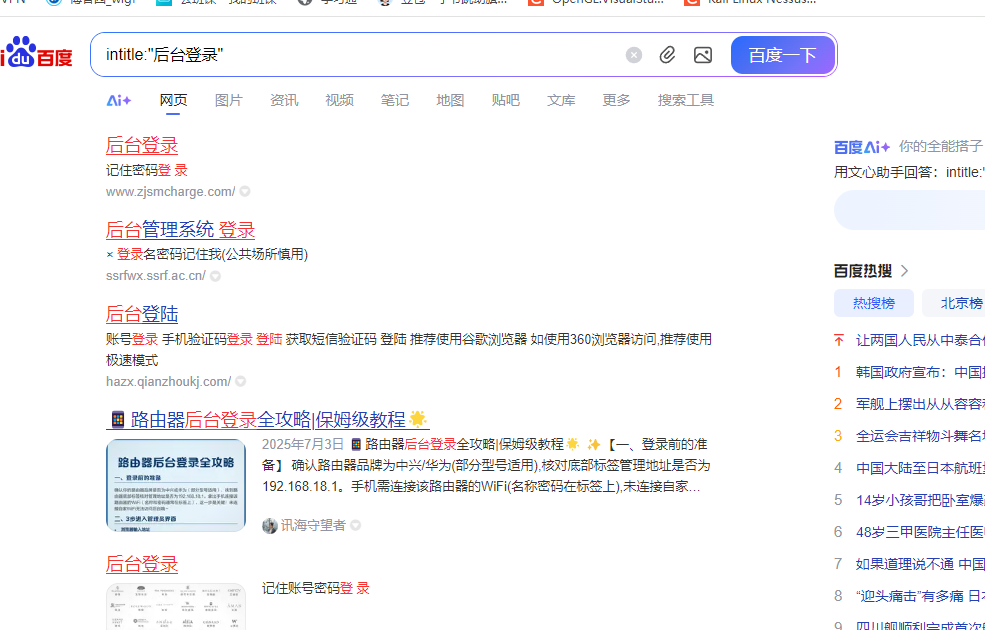Image resolution: width=985 pixels, height=630 pixels.
Task: Click the 百度热搜 heading
Action: tap(863, 271)
